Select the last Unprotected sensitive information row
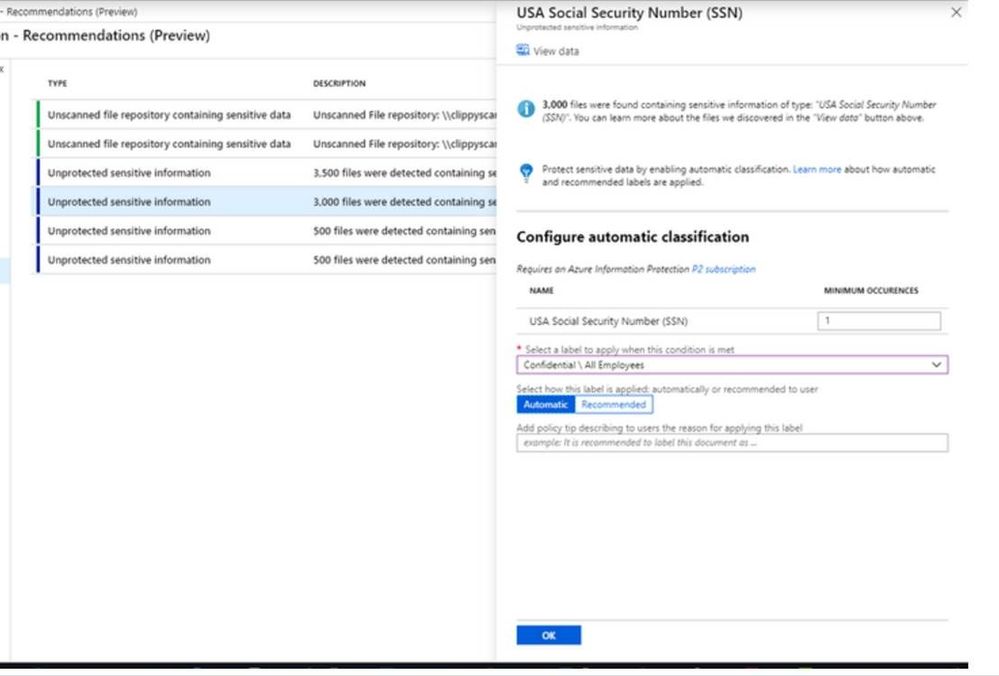This screenshot has width=999, height=676. (x=266, y=260)
